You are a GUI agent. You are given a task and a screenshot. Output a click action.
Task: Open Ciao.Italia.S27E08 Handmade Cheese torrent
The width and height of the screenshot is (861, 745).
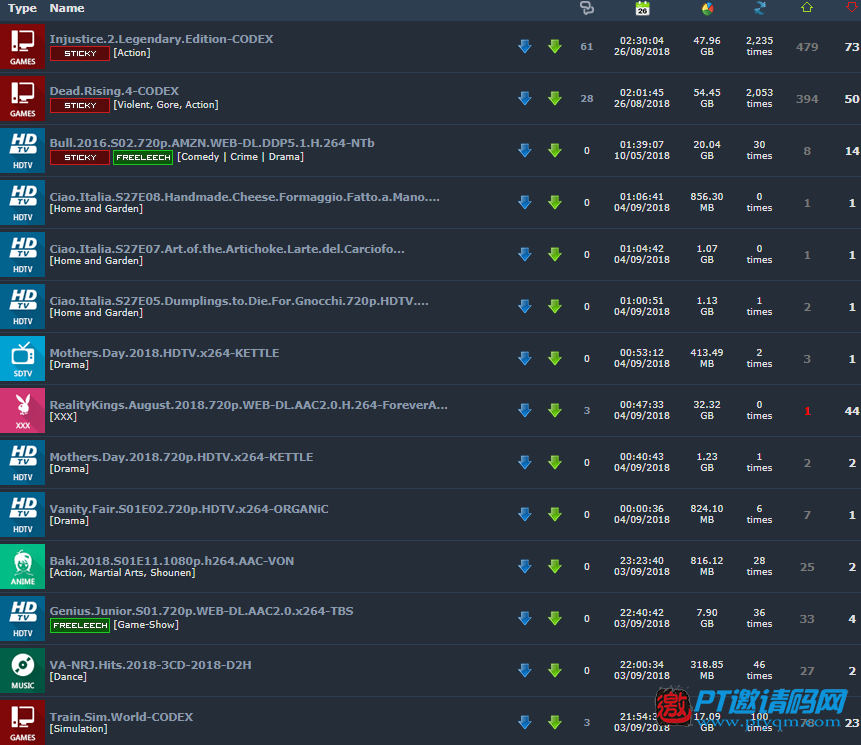[x=244, y=197]
